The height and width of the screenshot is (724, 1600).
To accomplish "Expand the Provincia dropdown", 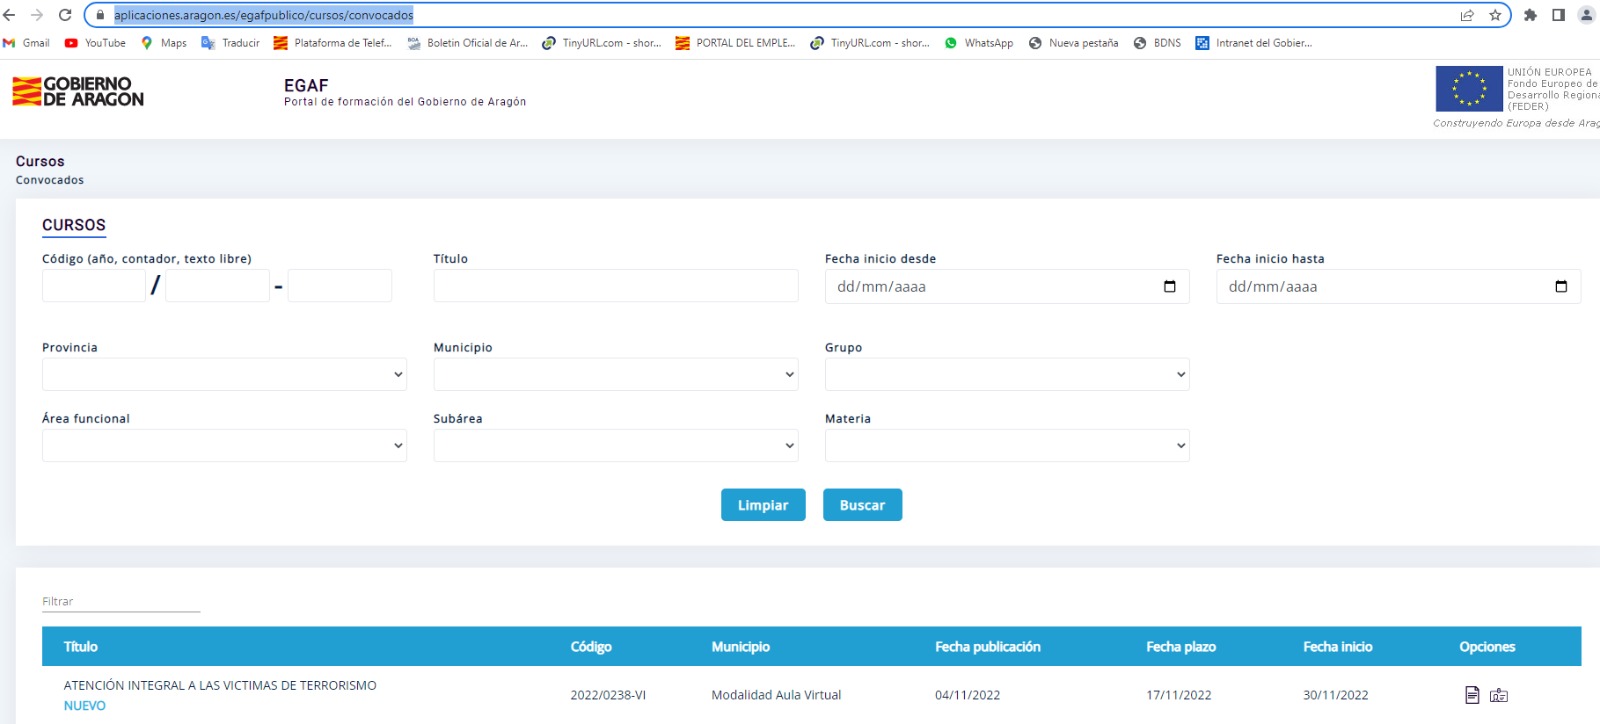I will pos(224,375).
